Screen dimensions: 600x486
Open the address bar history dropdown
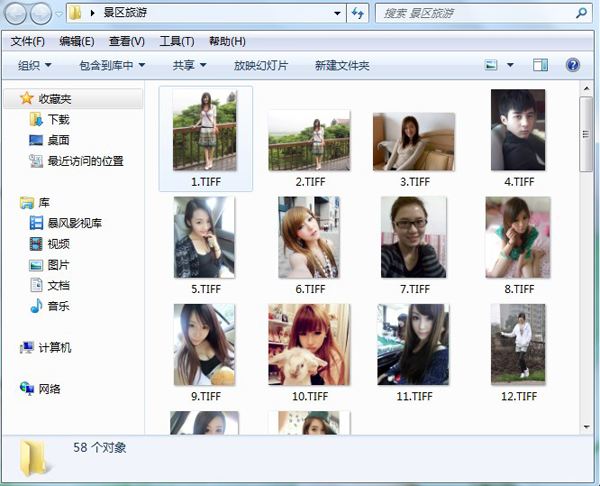(337, 13)
